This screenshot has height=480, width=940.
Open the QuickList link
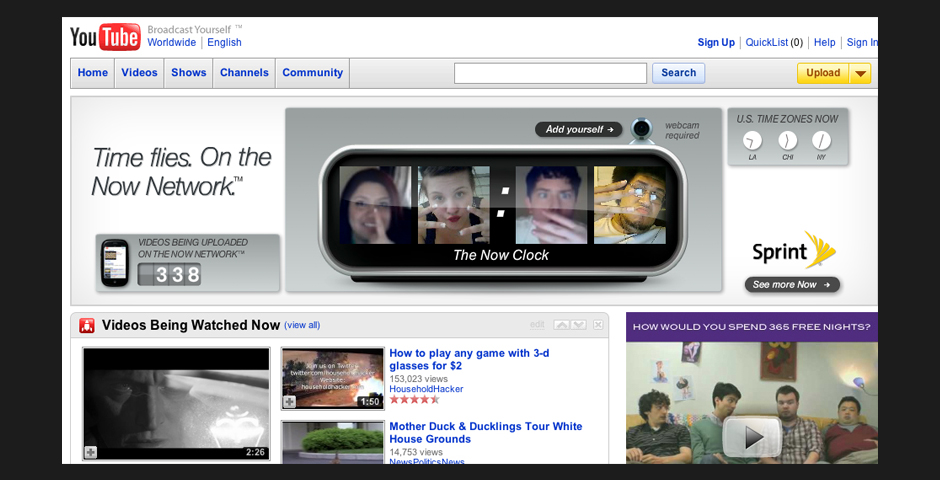pos(767,43)
